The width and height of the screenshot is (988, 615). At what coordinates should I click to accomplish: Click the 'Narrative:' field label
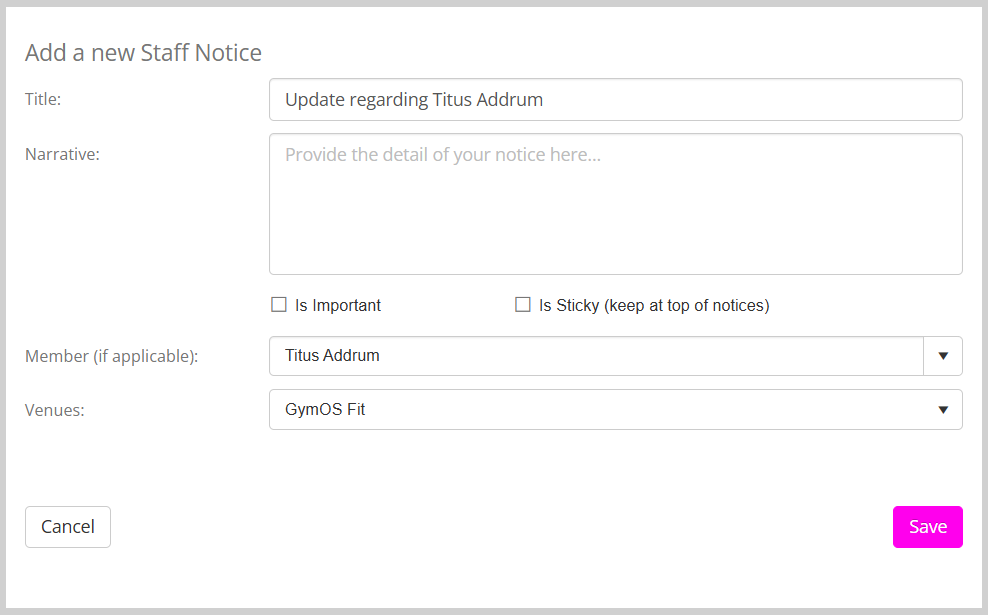62,154
